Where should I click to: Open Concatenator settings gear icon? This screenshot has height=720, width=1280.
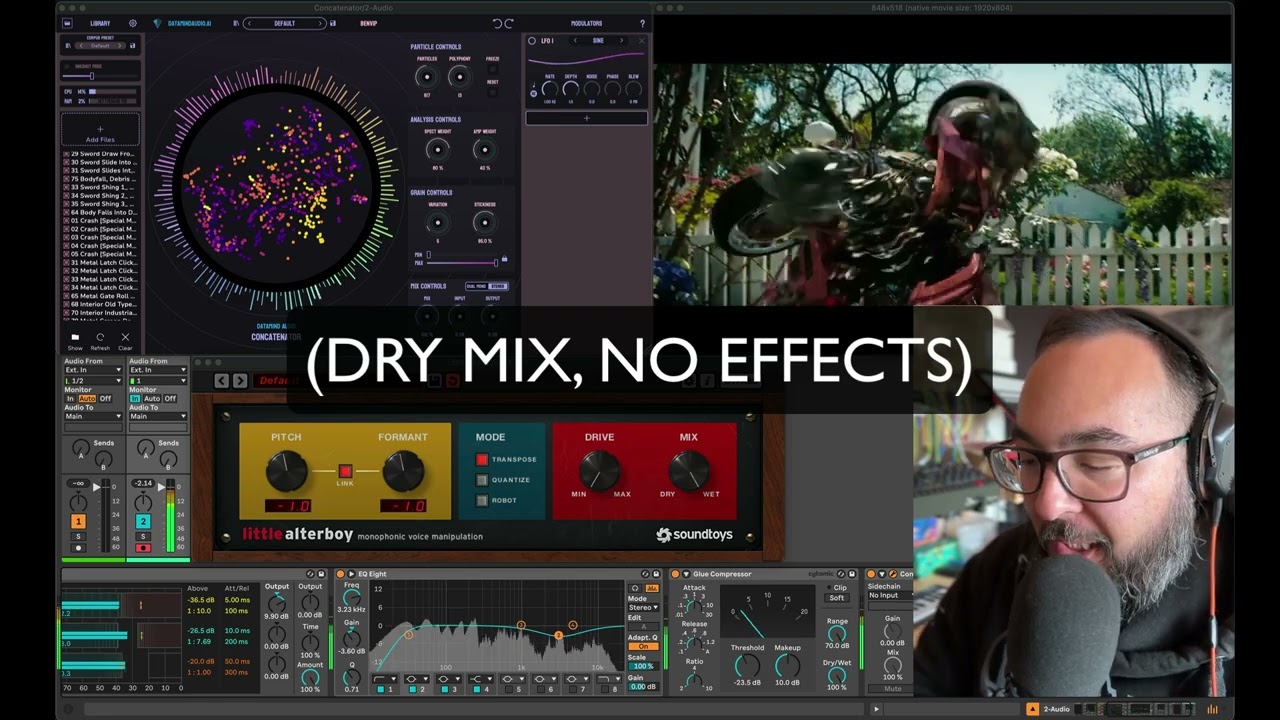[x=133, y=23]
